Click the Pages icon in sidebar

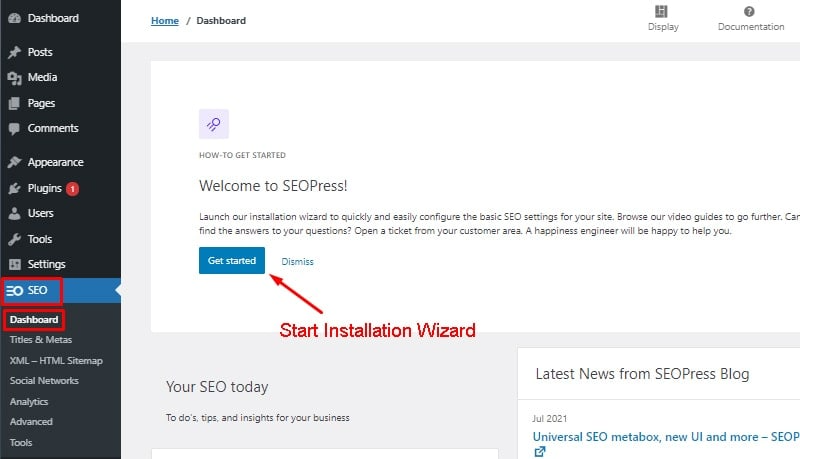pyautogui.click(x=14, y=103)
